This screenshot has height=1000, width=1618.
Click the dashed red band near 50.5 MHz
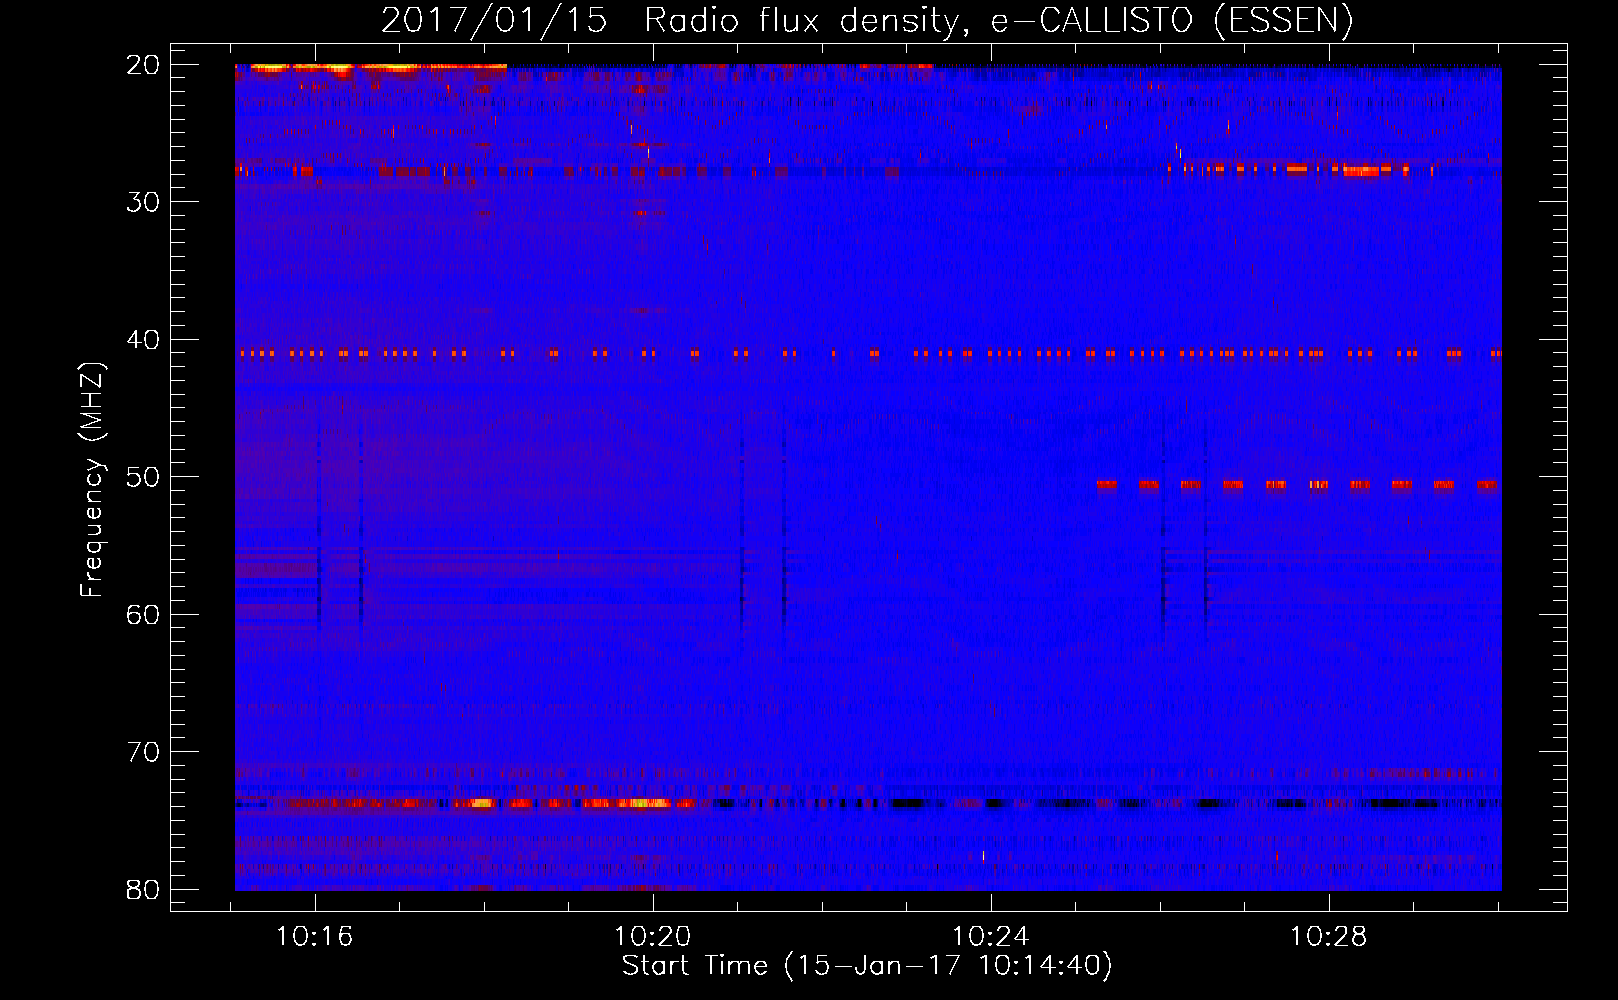[1298, 485]
